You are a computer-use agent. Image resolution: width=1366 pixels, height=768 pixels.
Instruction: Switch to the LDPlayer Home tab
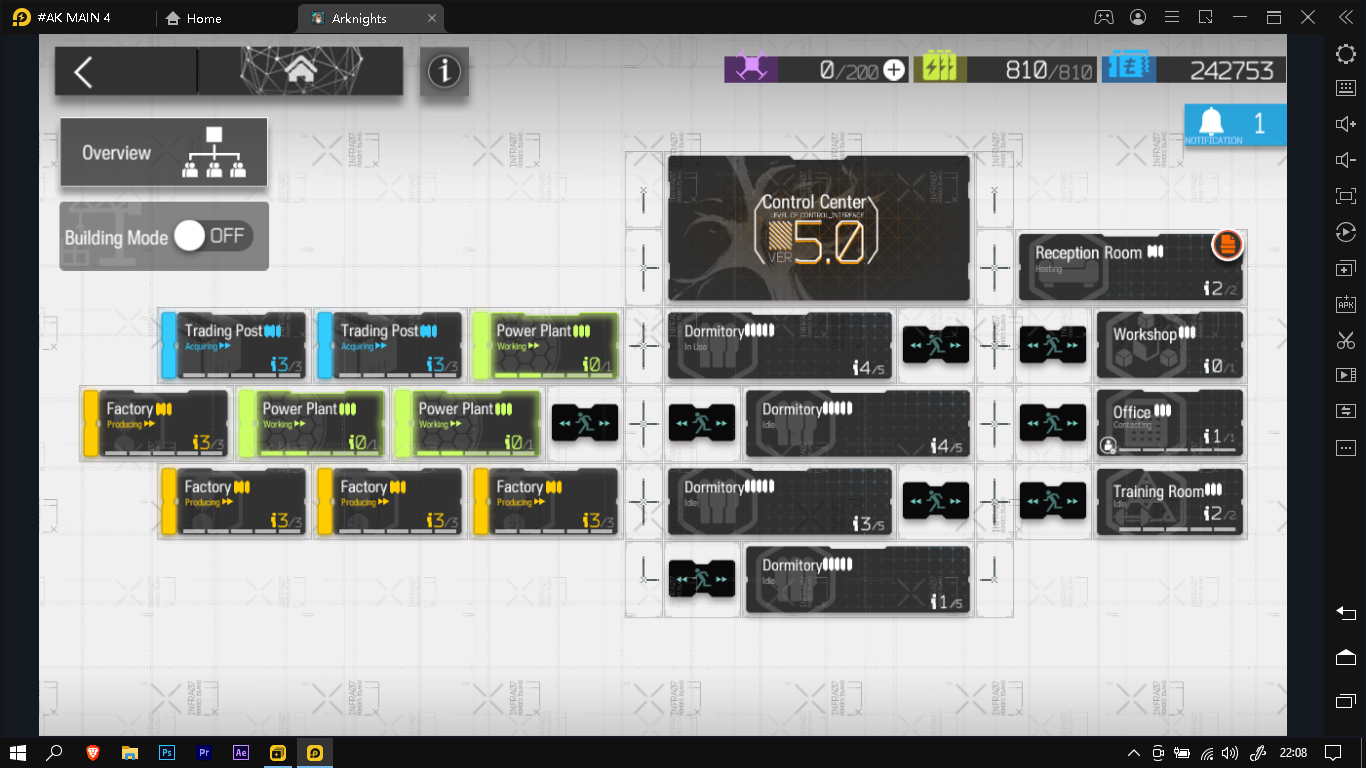[x=193, y=18]
